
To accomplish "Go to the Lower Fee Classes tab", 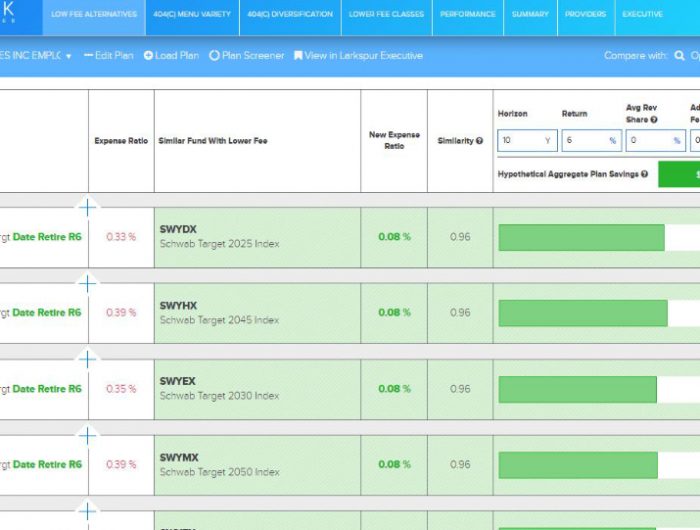I will tap(386, 14).
